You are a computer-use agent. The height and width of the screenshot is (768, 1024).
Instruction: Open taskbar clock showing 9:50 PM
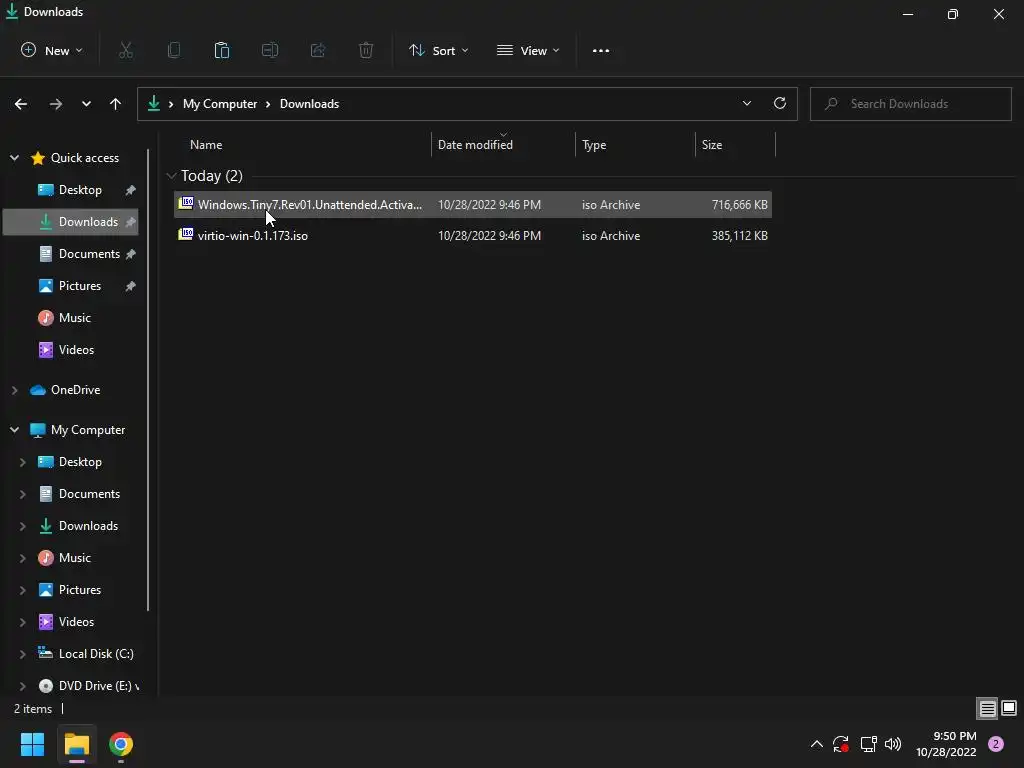pos(946,744)
